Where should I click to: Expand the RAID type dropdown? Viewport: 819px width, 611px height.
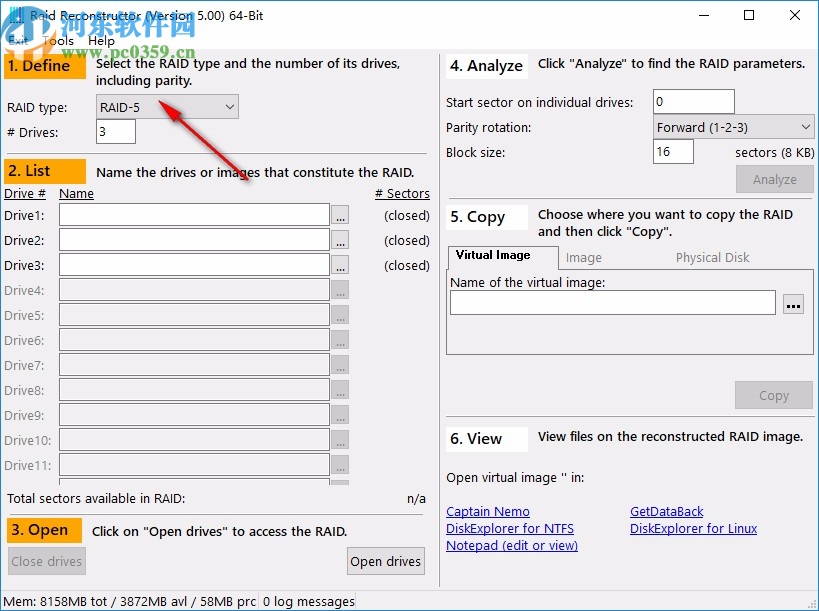click(x=167, y=107)
